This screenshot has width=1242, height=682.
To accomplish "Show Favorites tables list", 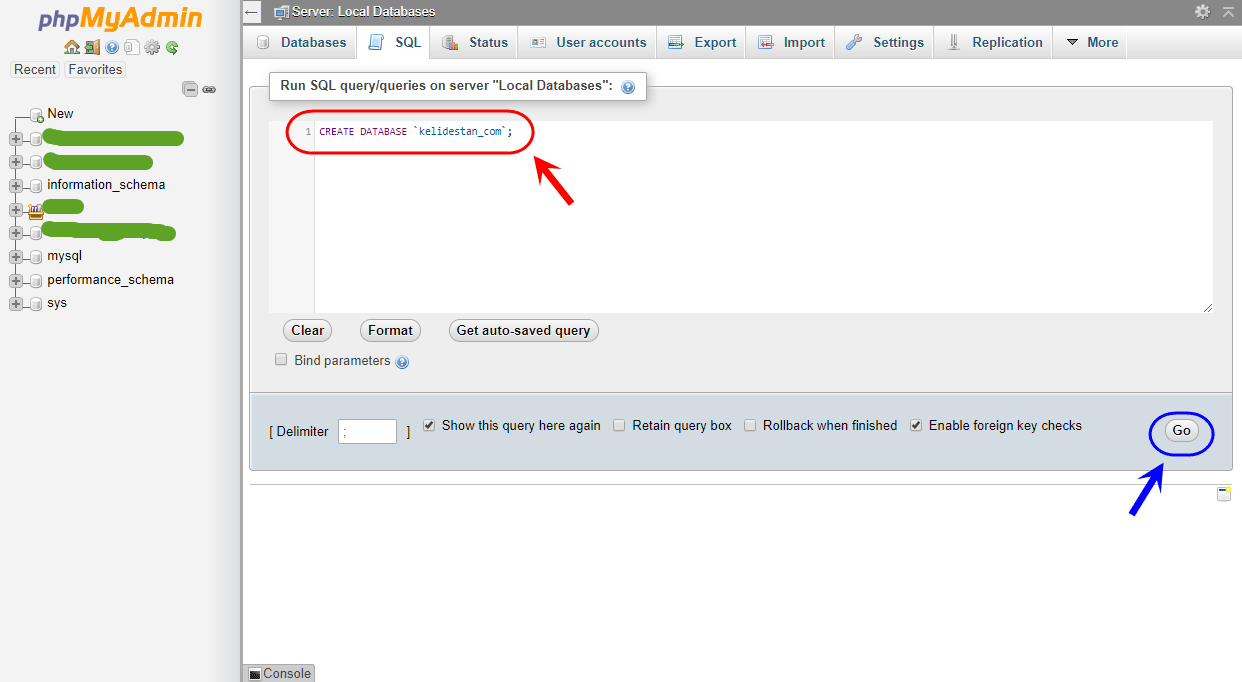I will pos(95,70).
